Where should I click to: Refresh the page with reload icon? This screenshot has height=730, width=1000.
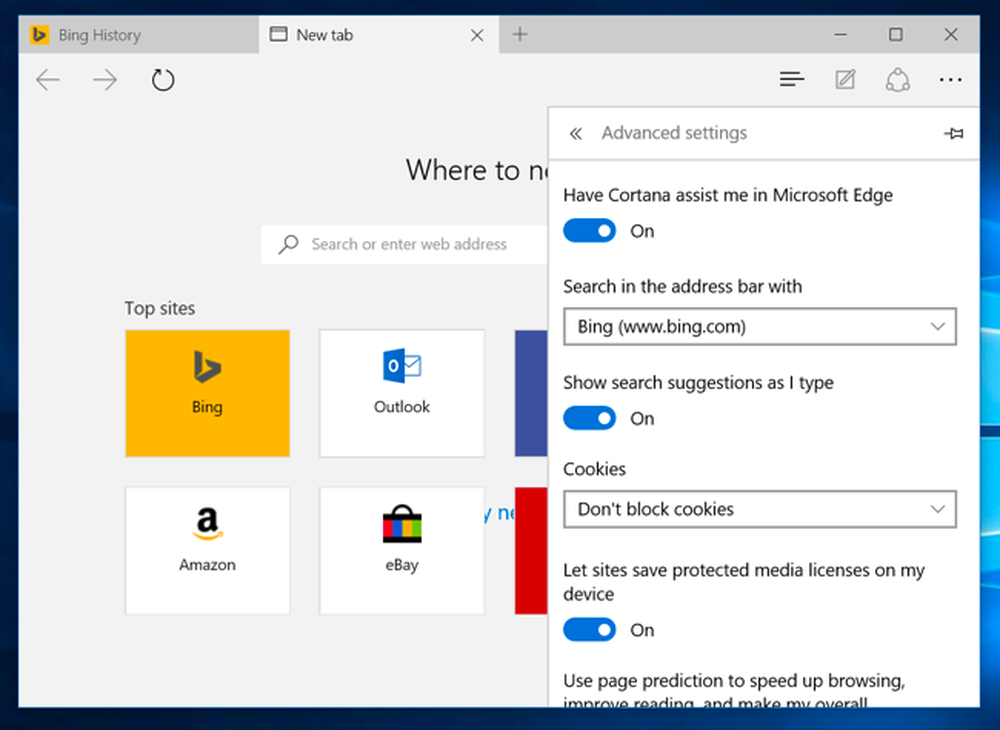click(163, 80)
